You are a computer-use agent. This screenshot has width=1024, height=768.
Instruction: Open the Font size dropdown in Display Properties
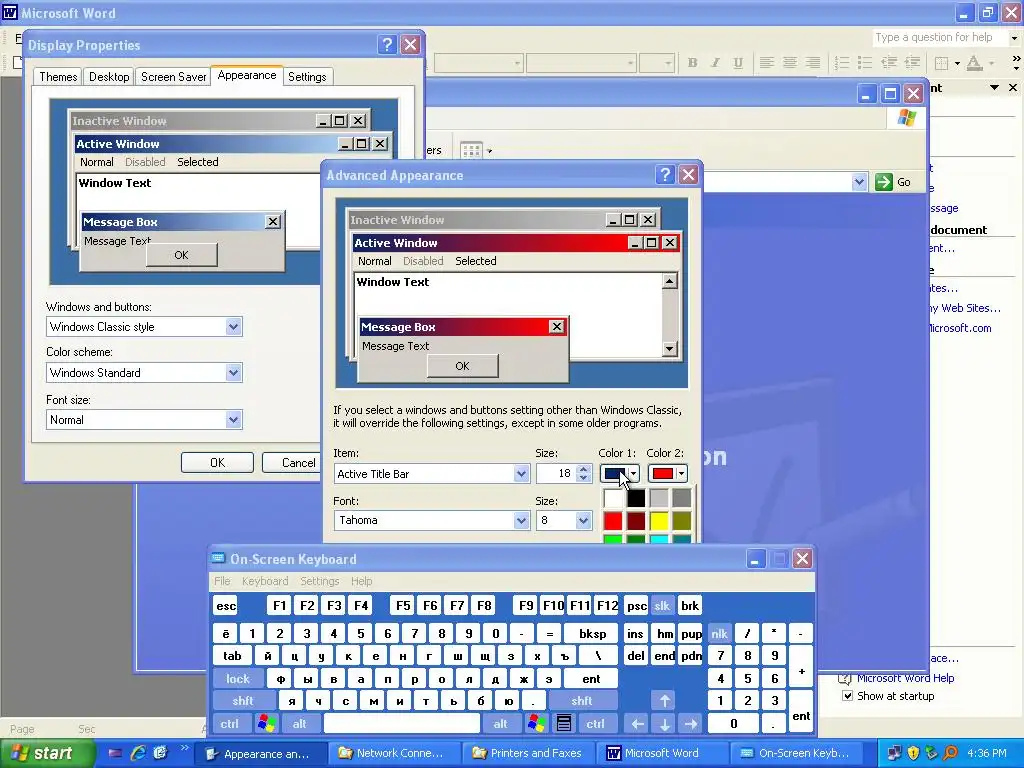pyautogui.click(x=233, y=419)
